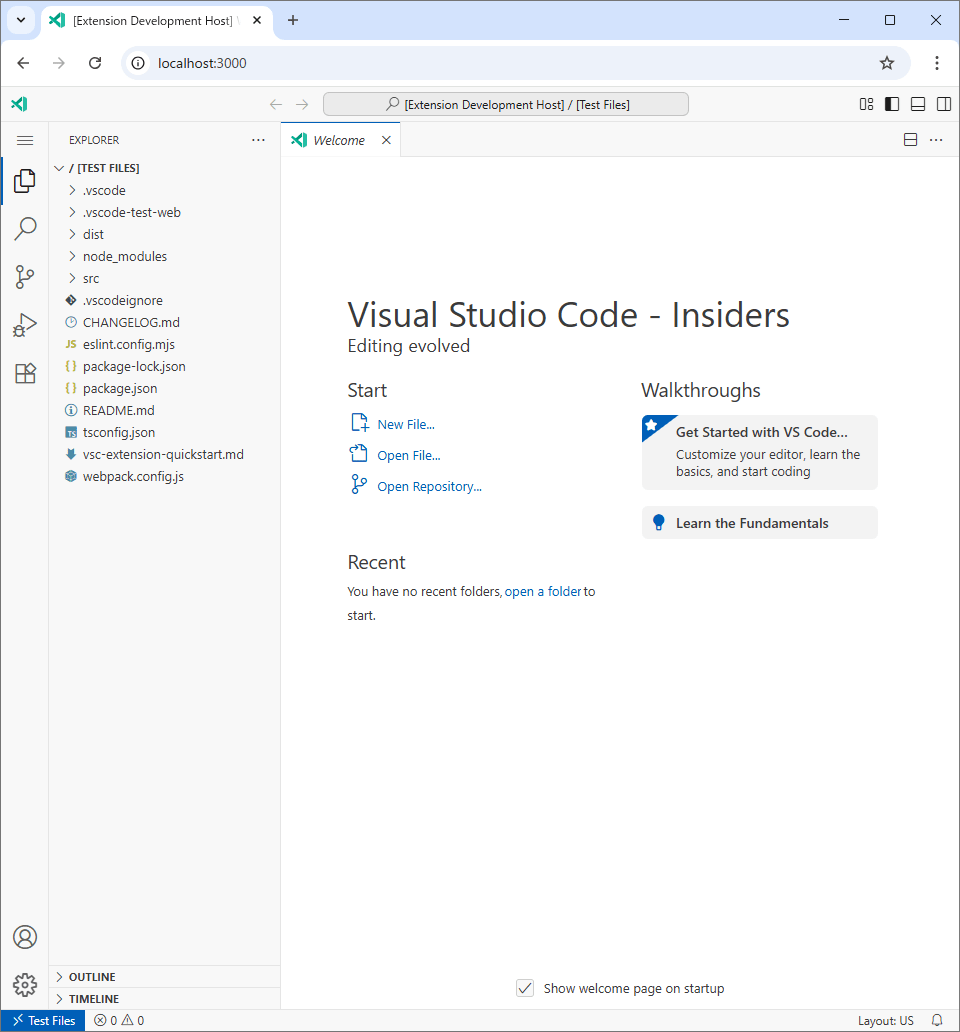
Task: Close the Extension Development Host browser tab
Action: tap(257, 20)
